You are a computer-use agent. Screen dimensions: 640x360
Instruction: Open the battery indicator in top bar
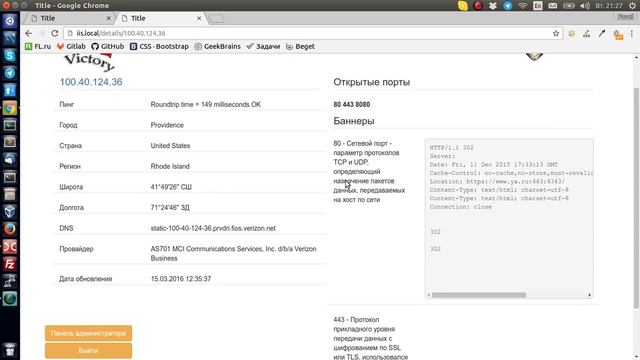coord(569,6)
